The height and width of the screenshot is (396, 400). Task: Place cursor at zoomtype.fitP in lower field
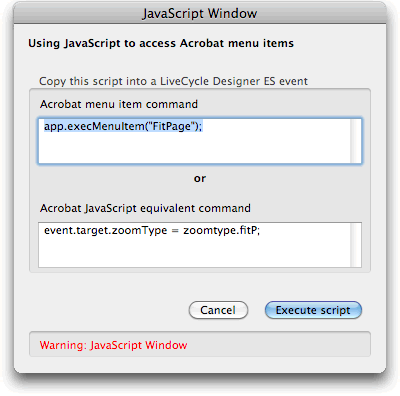pyautogui.click(x=221, y=230)
